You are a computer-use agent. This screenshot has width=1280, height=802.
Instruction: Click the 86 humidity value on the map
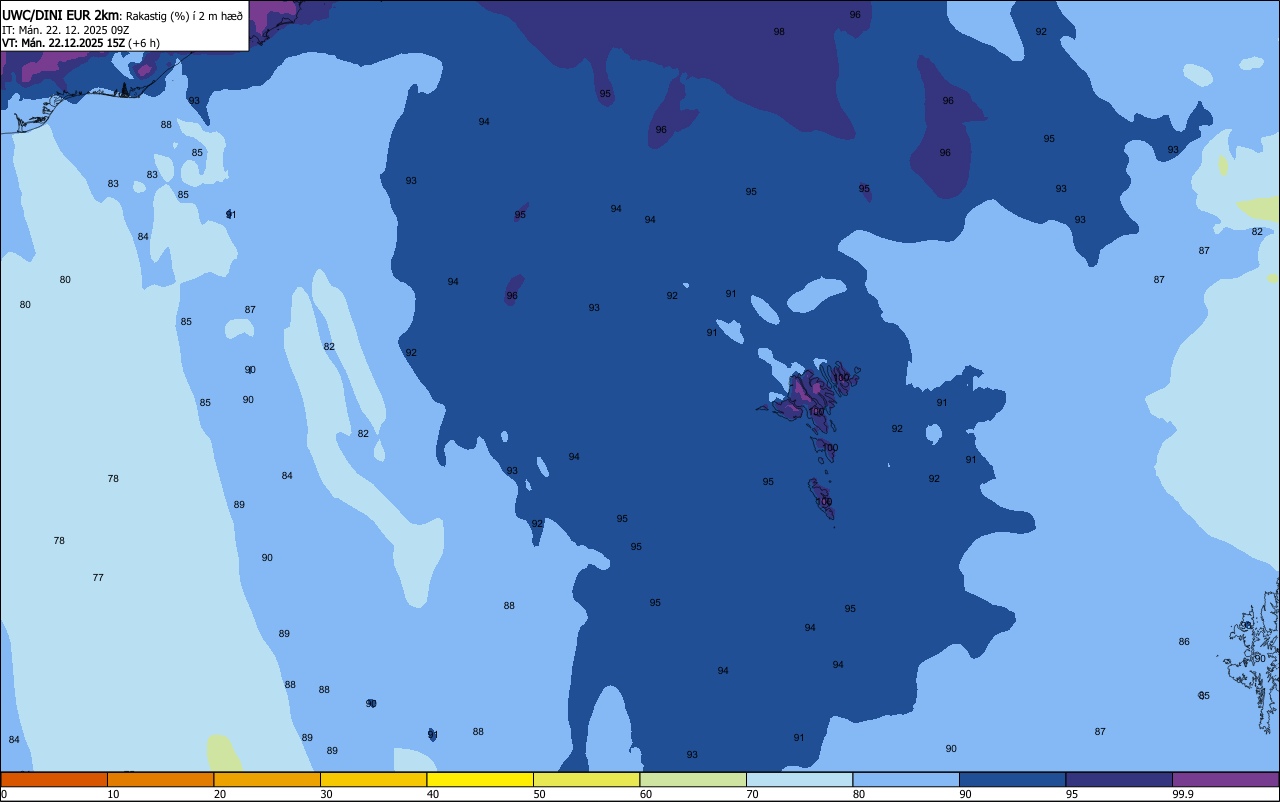[1184, 642]
